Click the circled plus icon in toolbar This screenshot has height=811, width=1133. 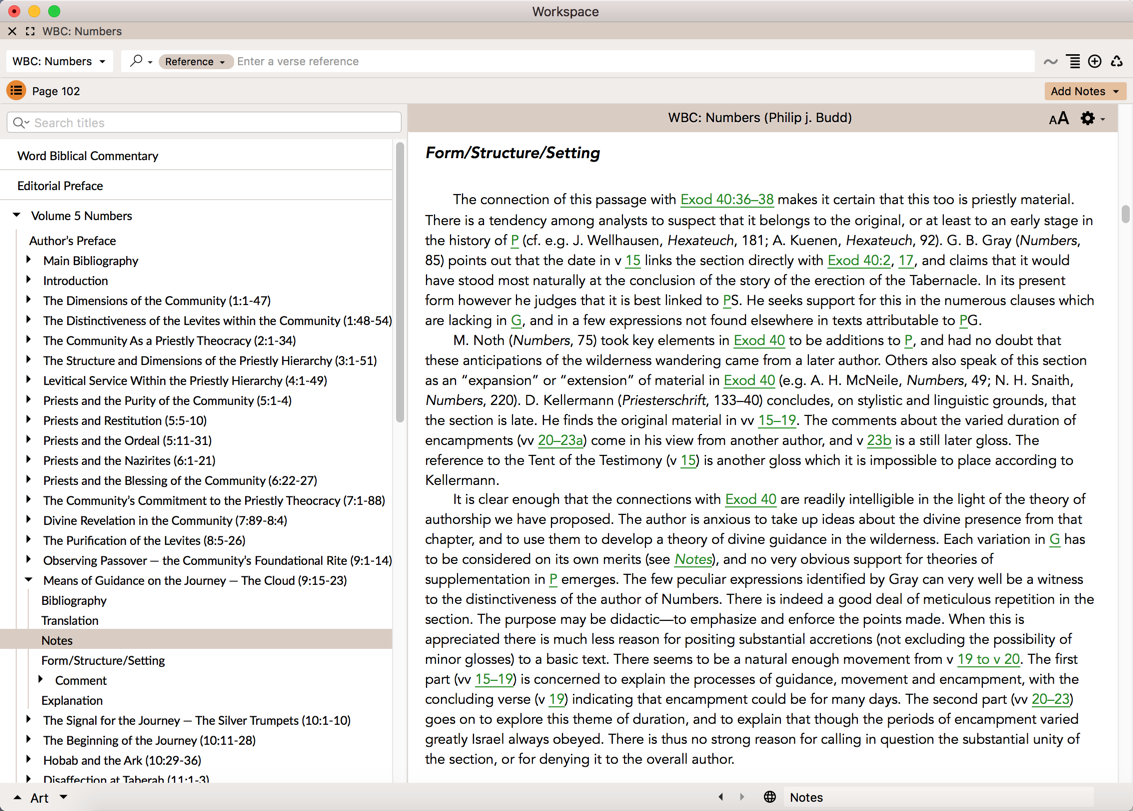click(1095, 62)
